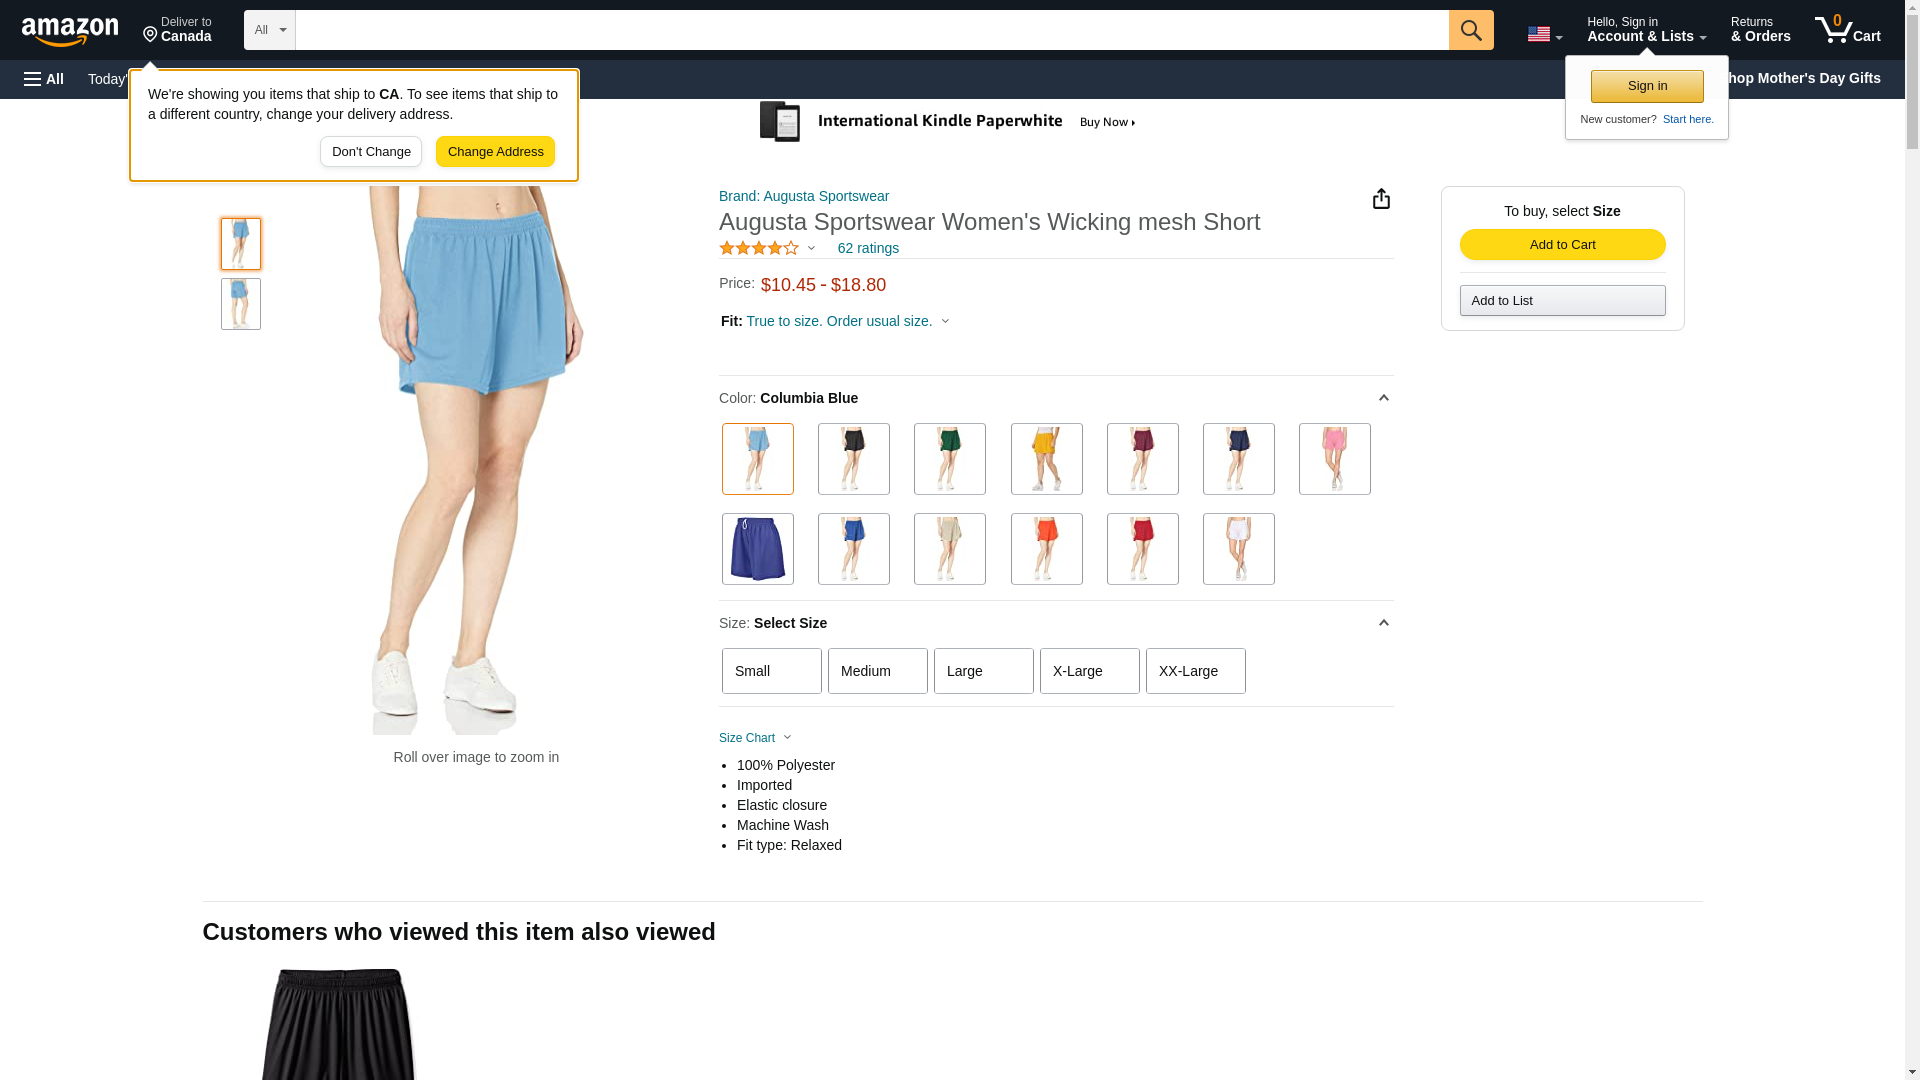Click the US flag language icon

1539,35
